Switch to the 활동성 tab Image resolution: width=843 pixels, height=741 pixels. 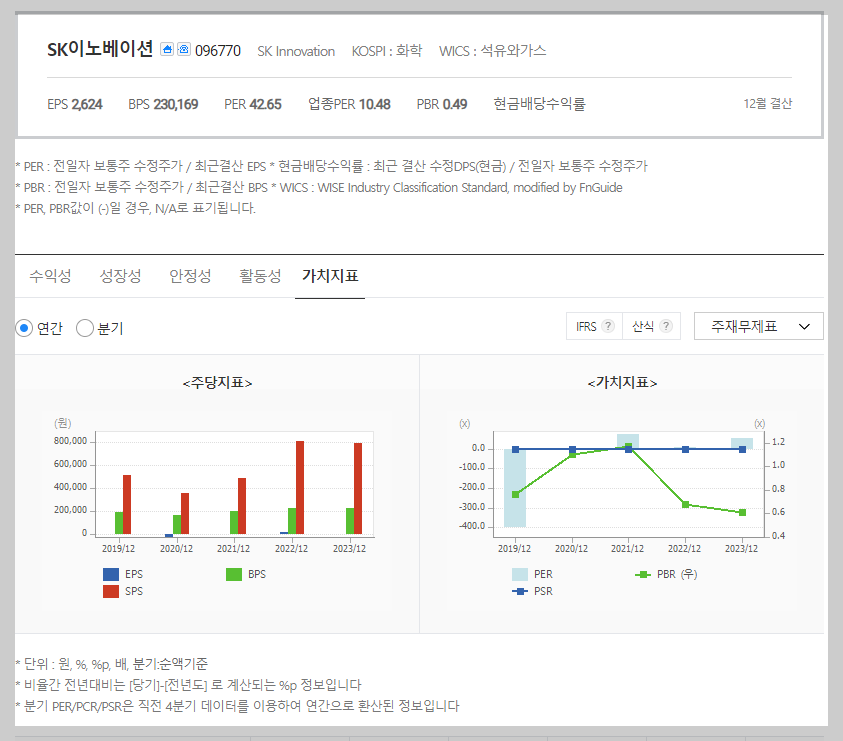(x=260, y=276)
